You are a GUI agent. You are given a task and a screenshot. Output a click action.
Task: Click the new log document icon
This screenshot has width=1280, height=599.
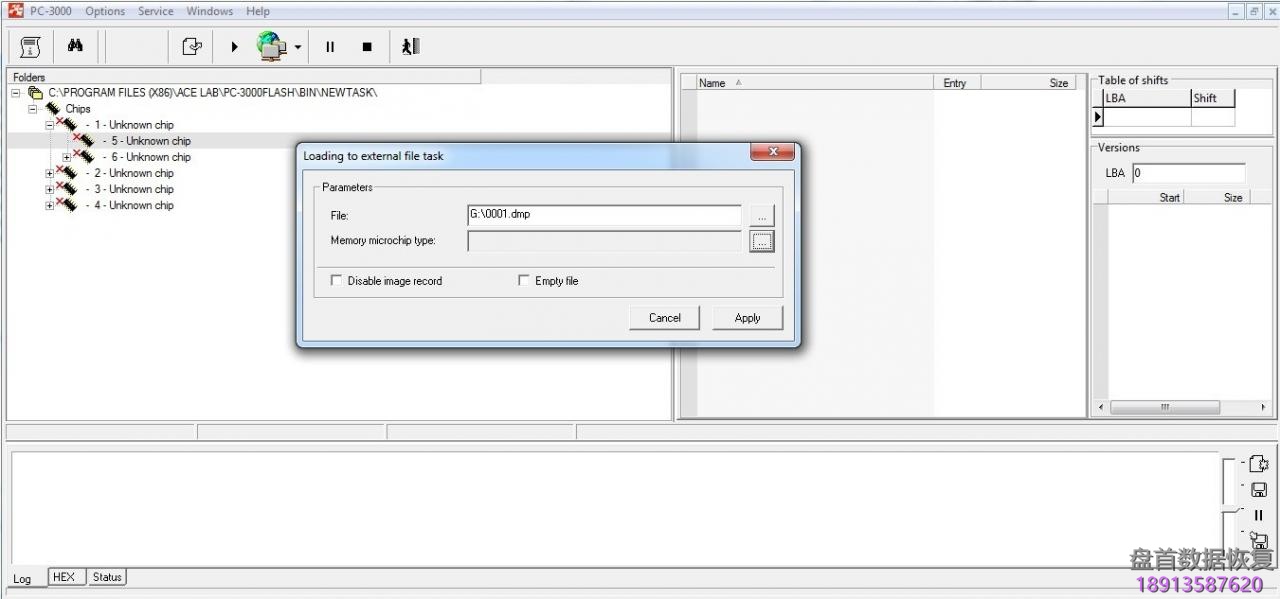coord(1259,464)
